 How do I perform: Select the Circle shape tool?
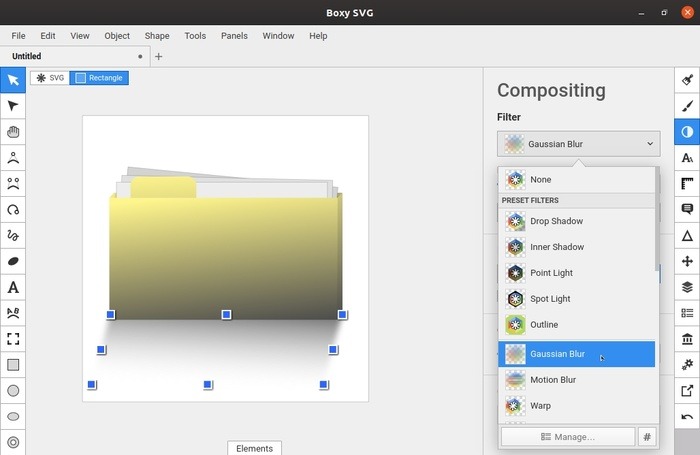pos(13,391)
